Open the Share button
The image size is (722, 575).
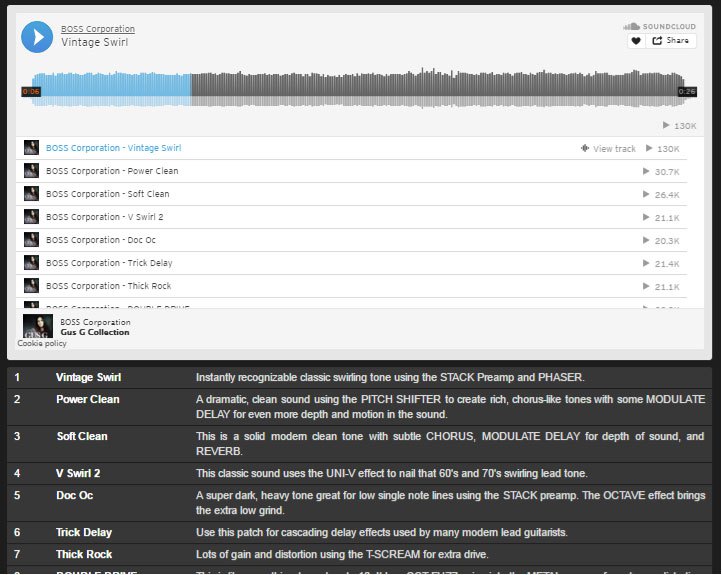pos(671,41)
